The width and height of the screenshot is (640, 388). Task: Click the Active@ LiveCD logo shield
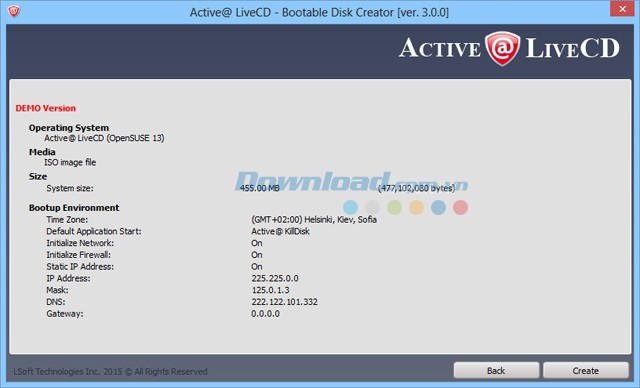(x=502, y=49)
